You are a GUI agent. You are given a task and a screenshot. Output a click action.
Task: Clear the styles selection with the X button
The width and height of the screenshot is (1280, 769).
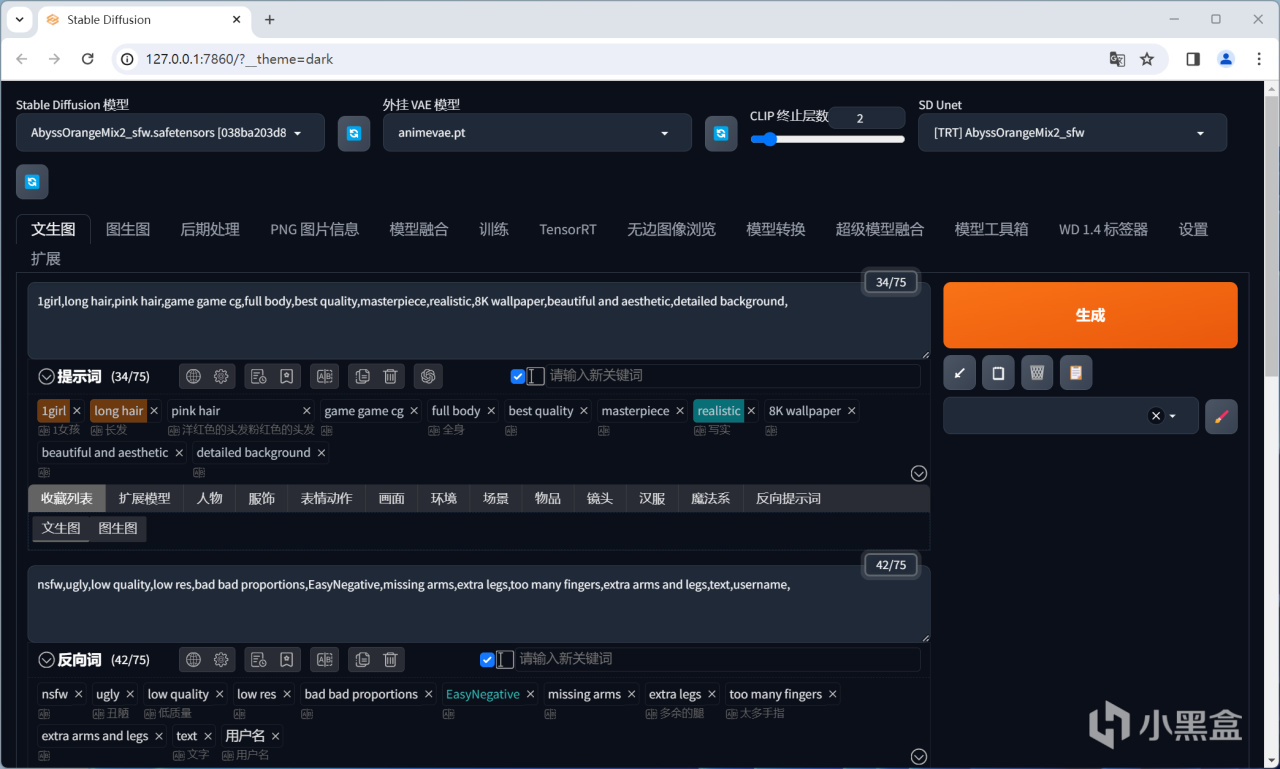pyautogui.click(x=1156, y=416)
